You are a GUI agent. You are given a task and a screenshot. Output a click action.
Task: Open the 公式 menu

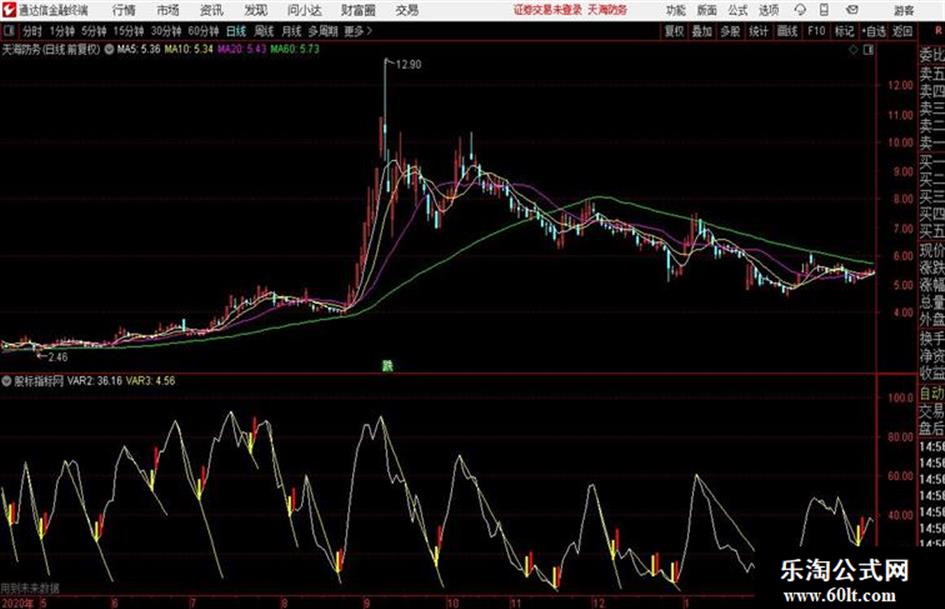(738, 10)
